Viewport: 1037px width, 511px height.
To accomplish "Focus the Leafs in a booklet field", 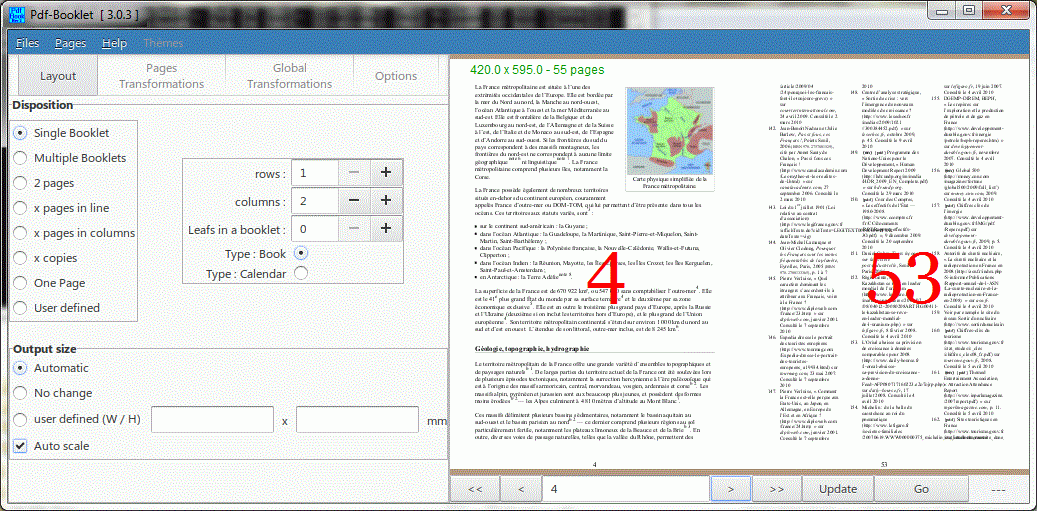I will [315, 229].
